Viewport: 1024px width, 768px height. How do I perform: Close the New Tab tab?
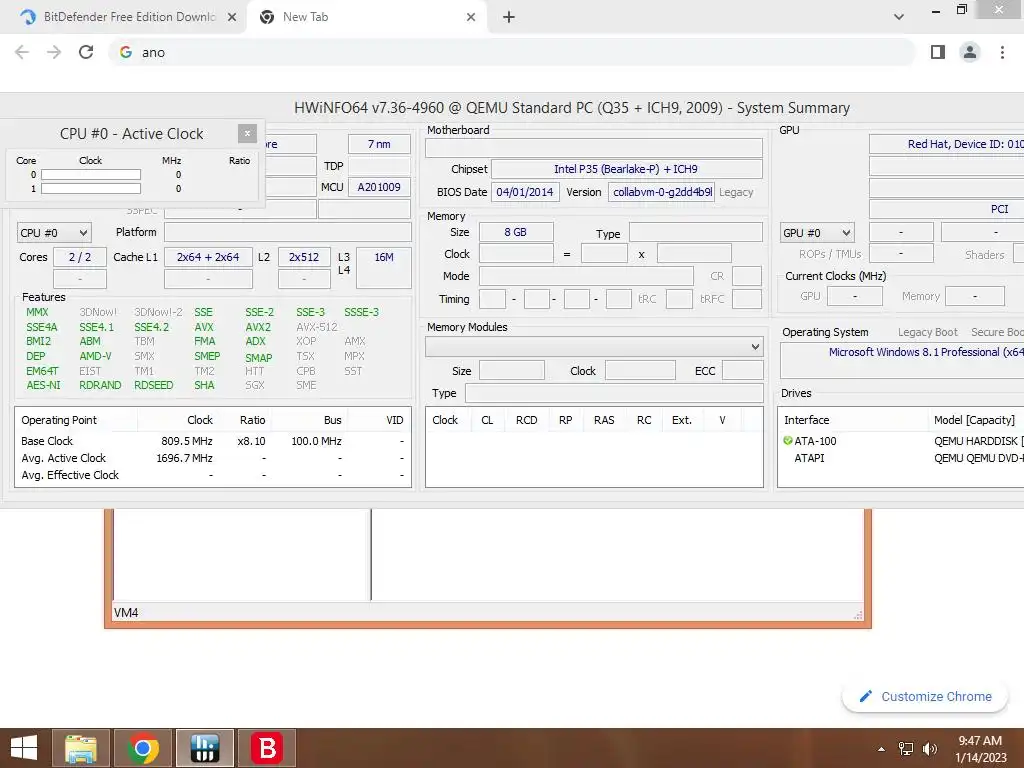[471, 17]
